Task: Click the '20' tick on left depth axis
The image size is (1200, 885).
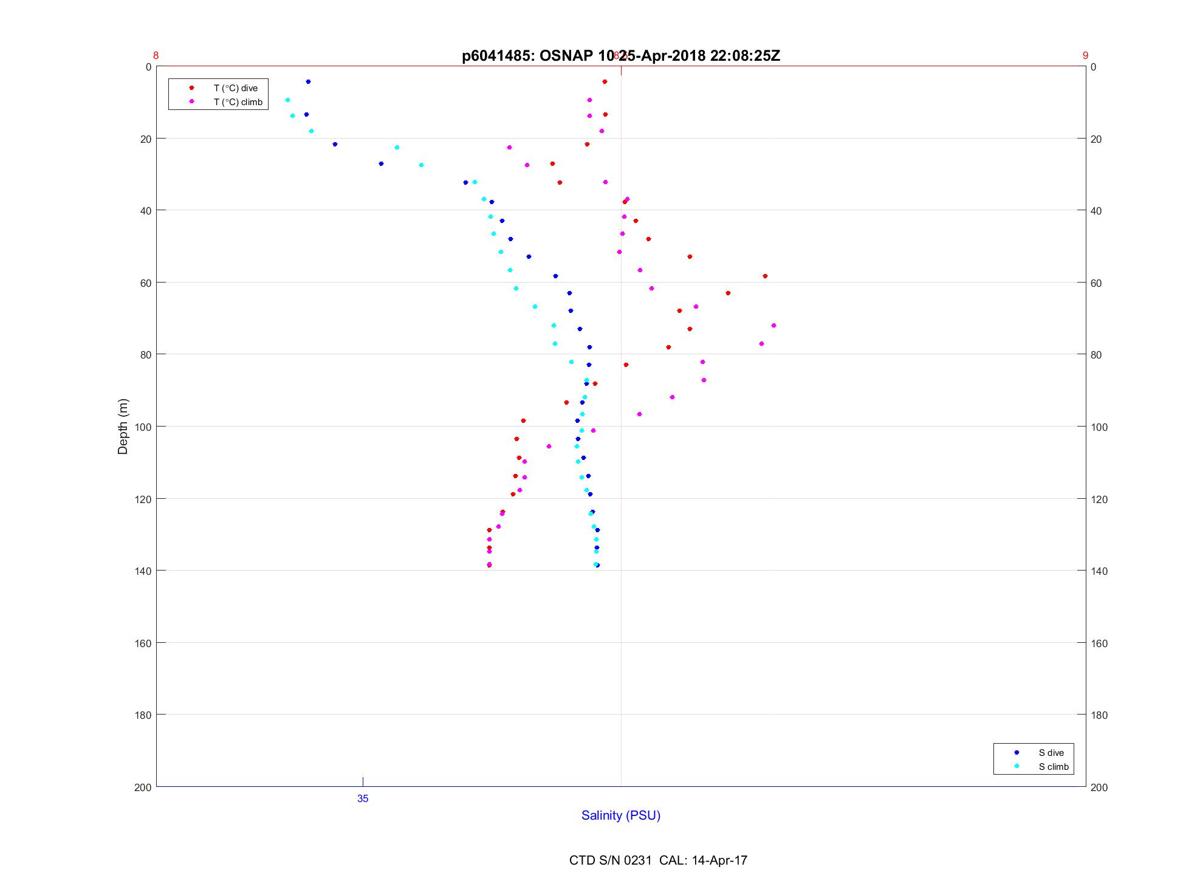Action: 145,139
